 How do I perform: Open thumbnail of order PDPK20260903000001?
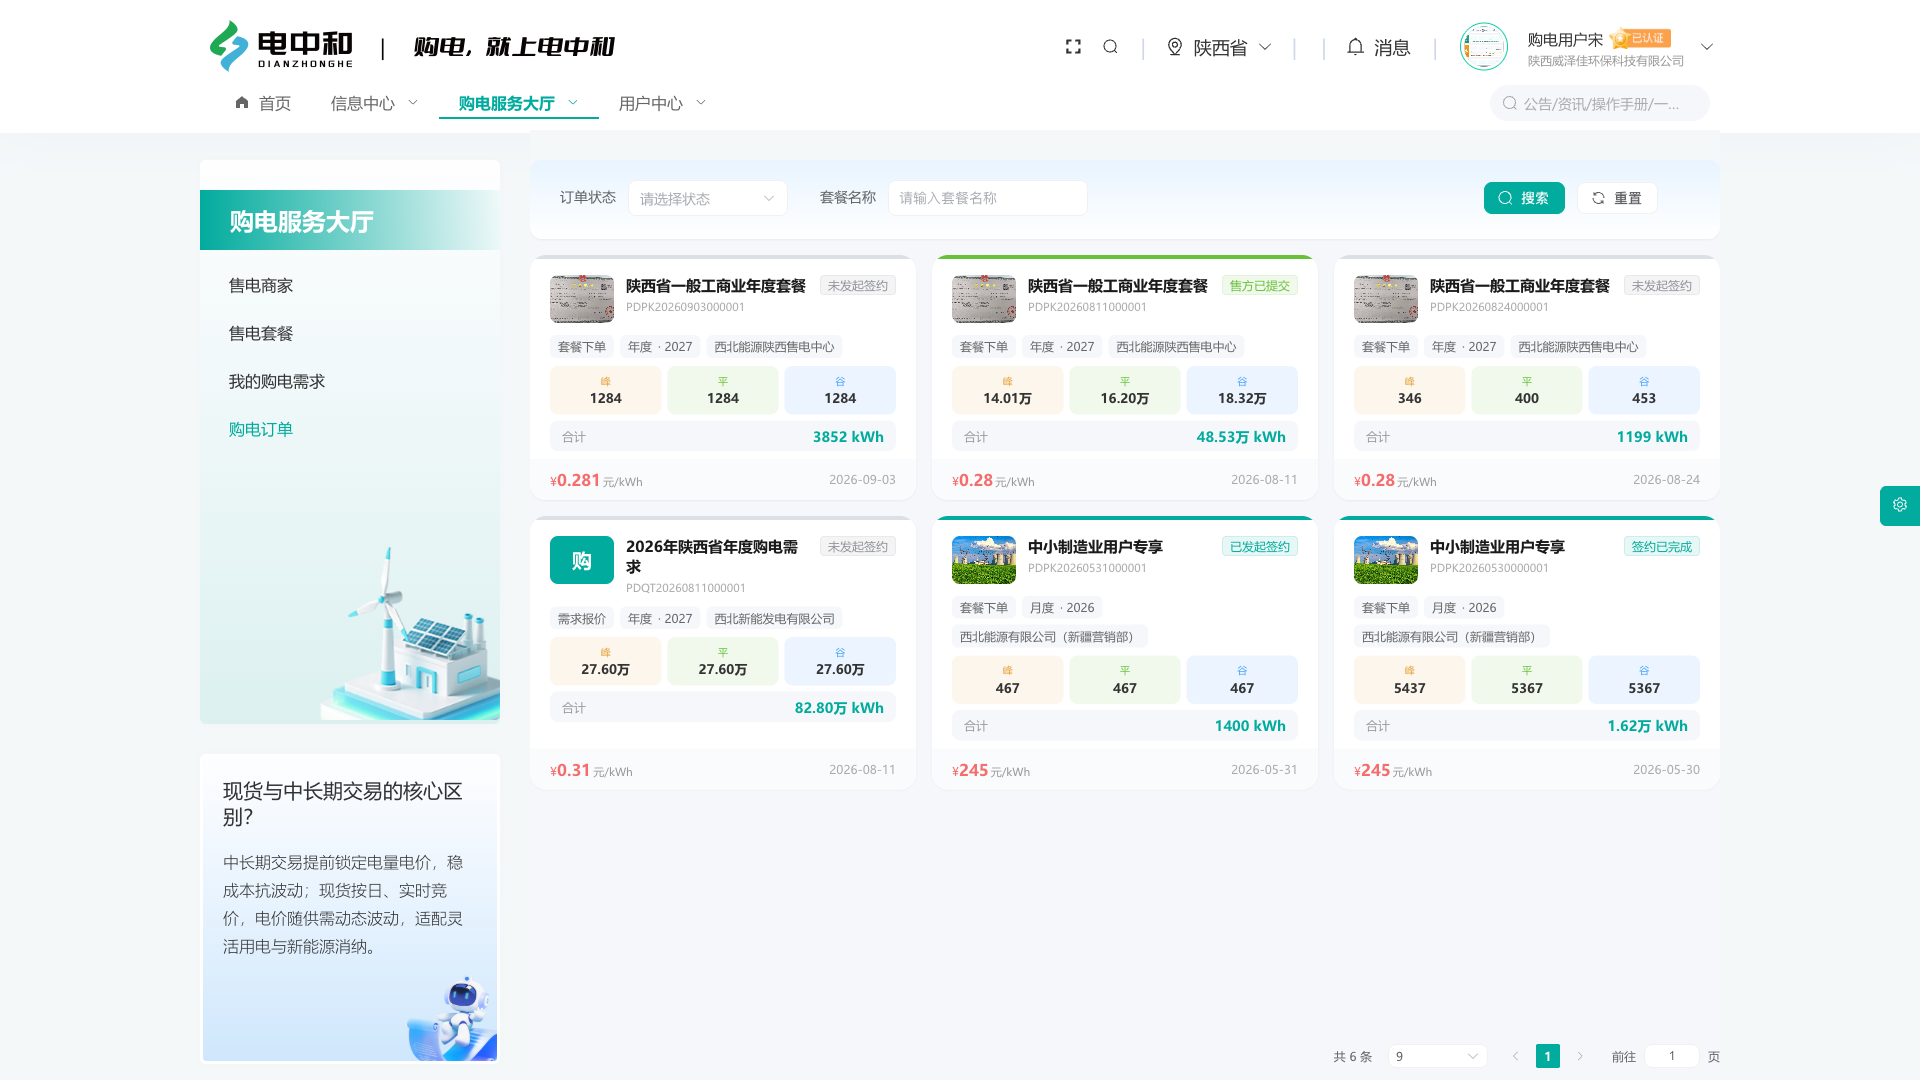(582, 299)
